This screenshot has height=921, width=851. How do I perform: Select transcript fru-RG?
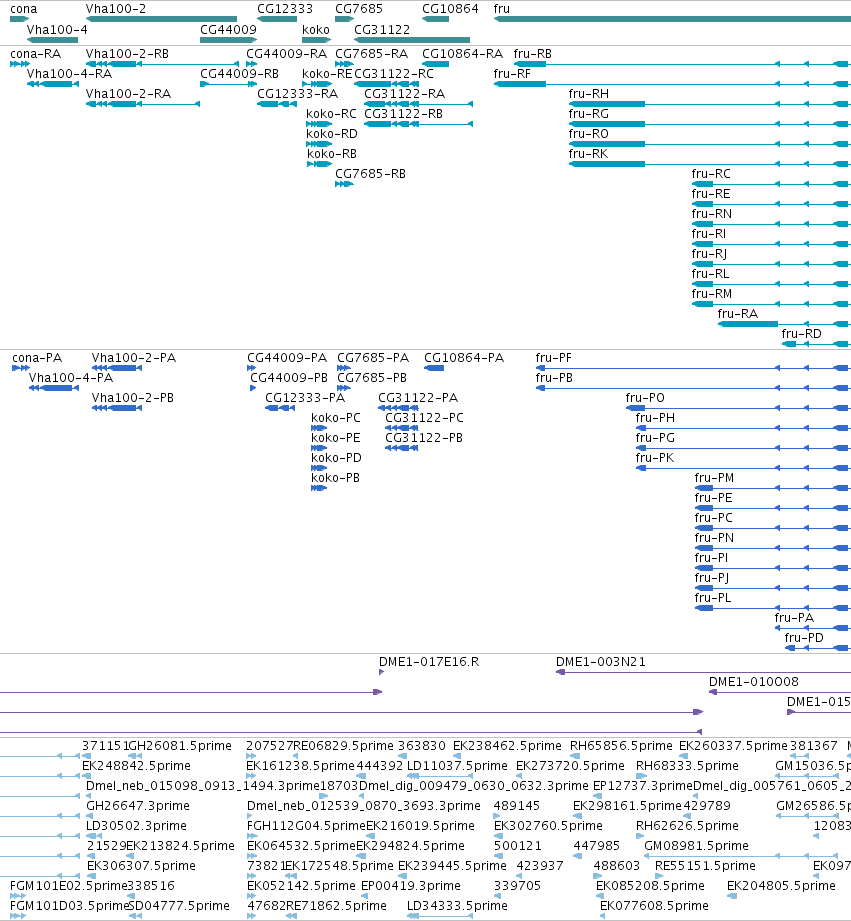tap(588, 114)
